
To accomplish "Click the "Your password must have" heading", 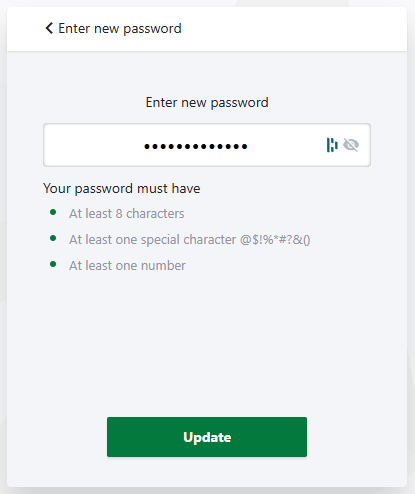I will [122, 189].
